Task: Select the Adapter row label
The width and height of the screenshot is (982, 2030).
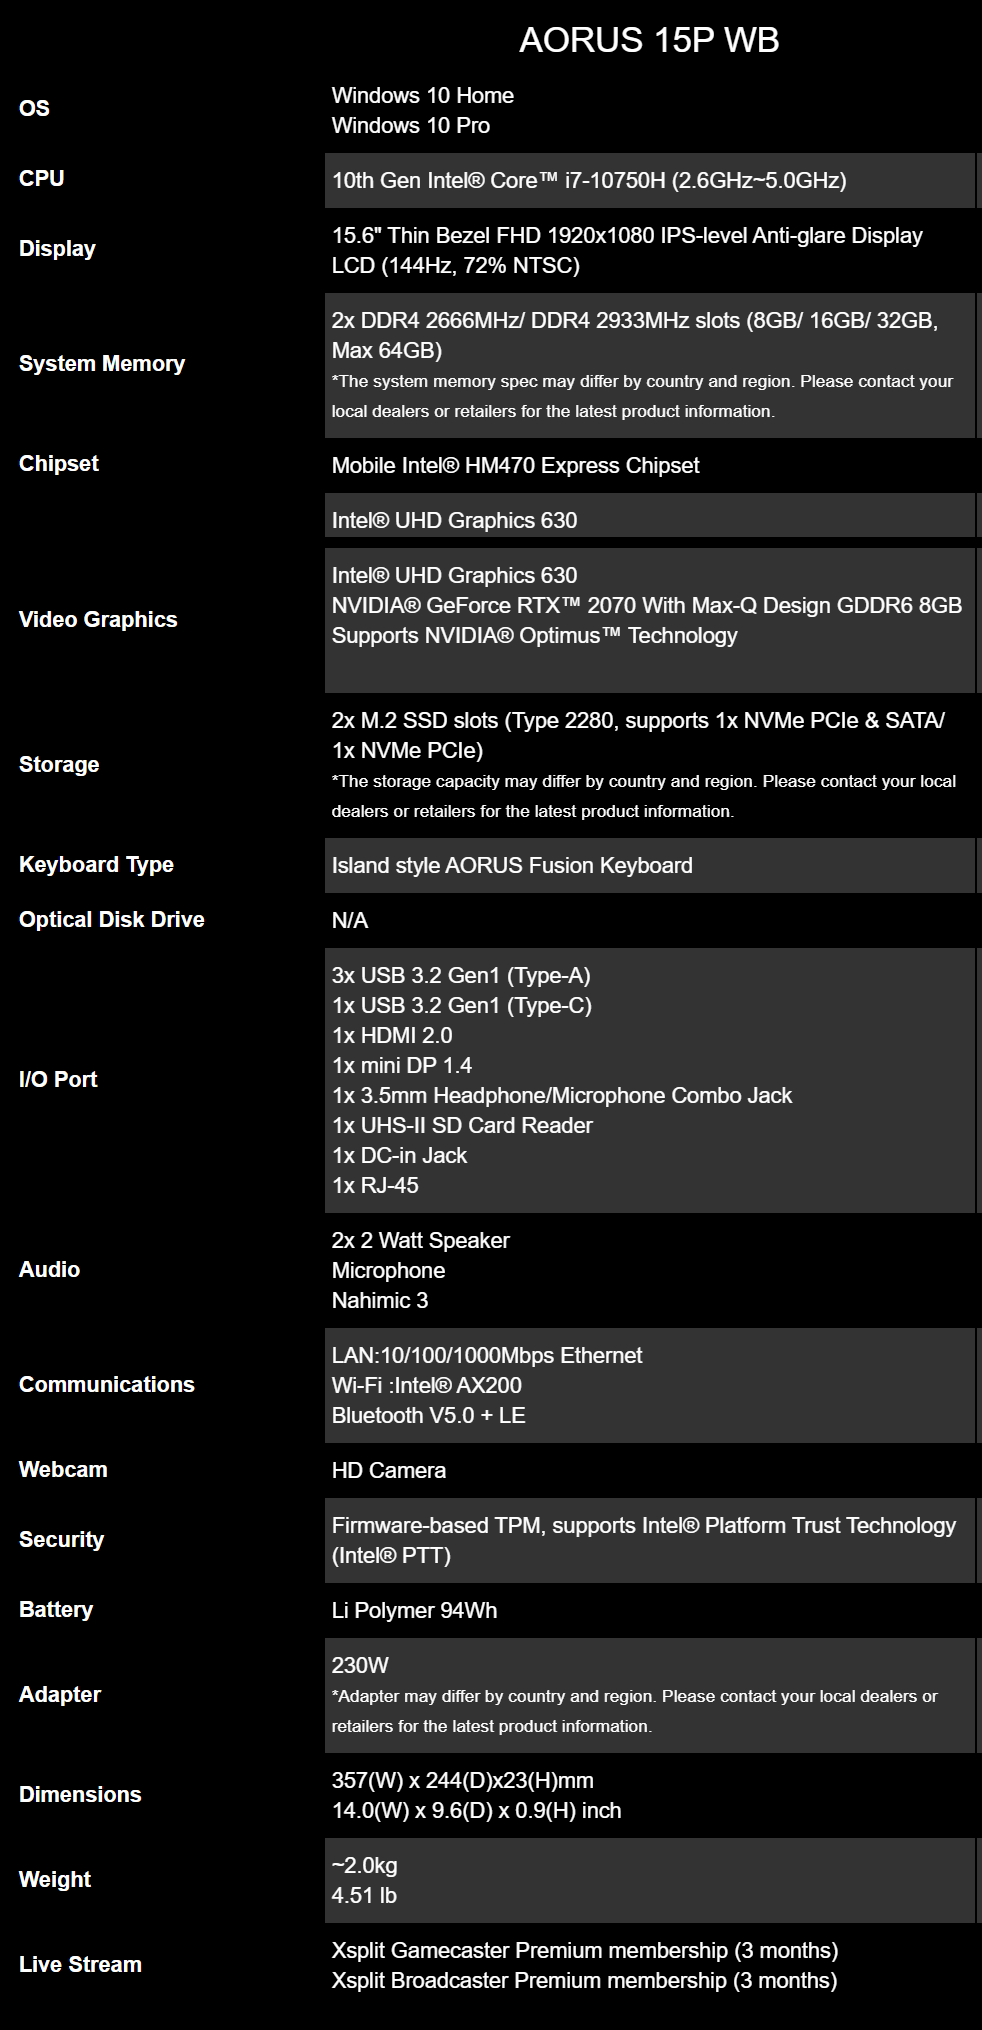Action: 60,1695
